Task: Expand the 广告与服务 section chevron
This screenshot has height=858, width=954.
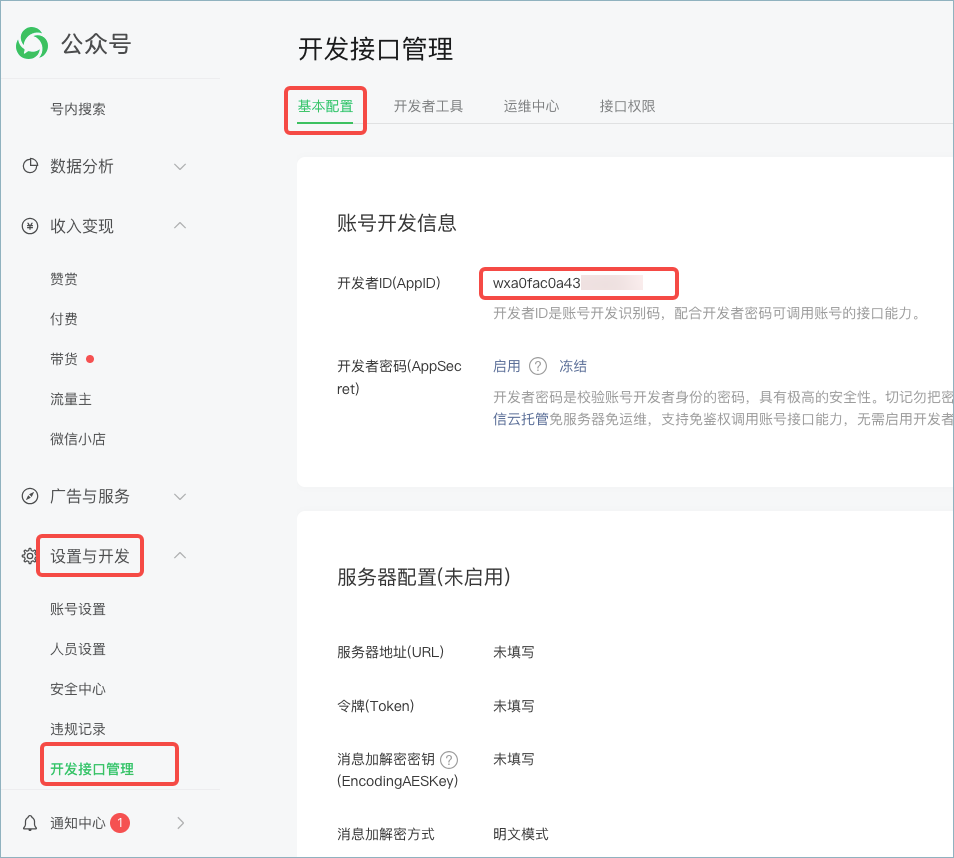Action: [180, 497]
